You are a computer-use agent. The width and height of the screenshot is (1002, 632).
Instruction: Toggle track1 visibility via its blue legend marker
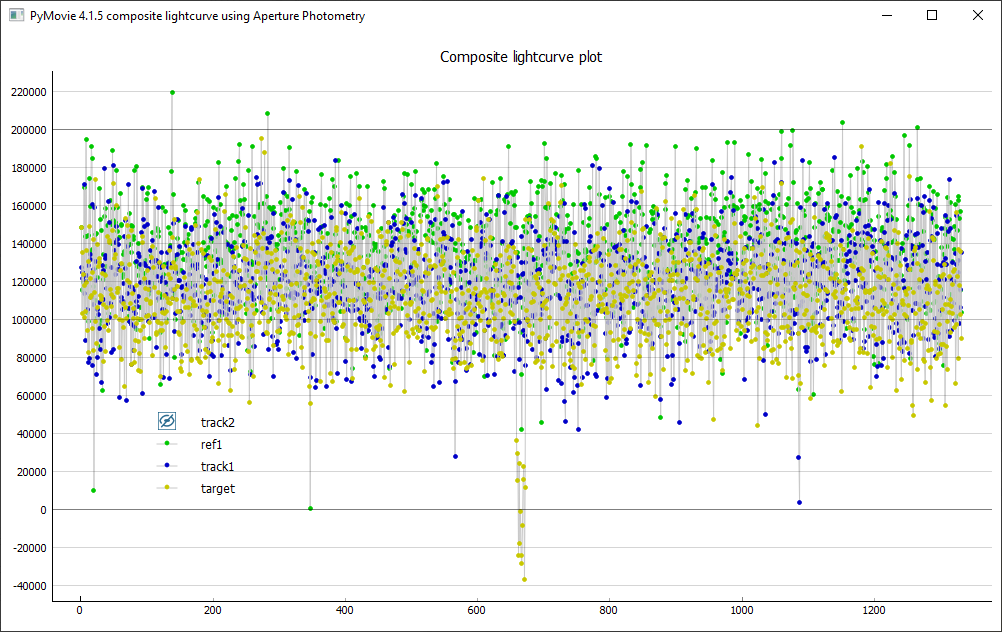[167, 466]
